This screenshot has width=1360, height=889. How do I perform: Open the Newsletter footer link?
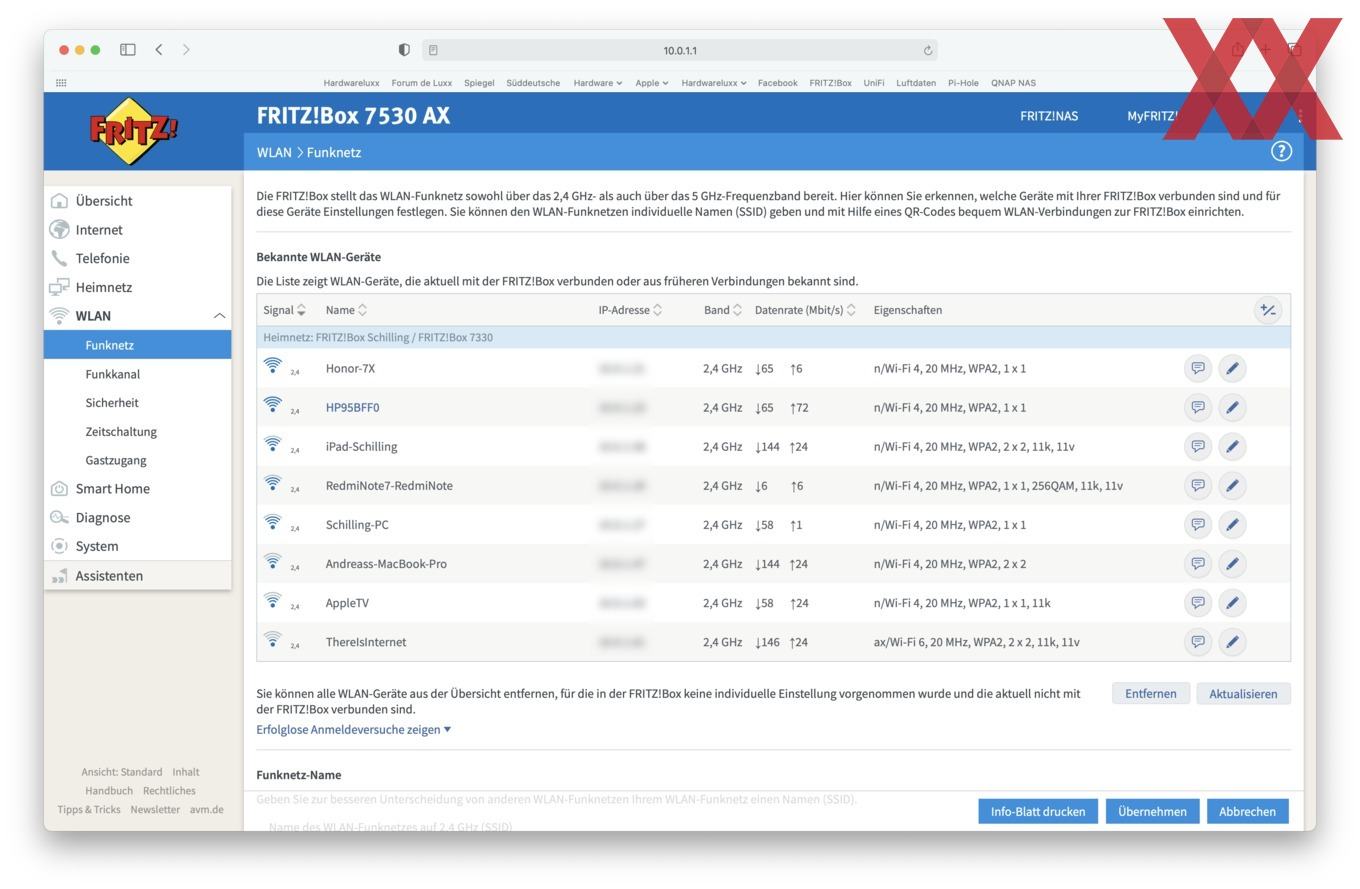pos(155,809)
